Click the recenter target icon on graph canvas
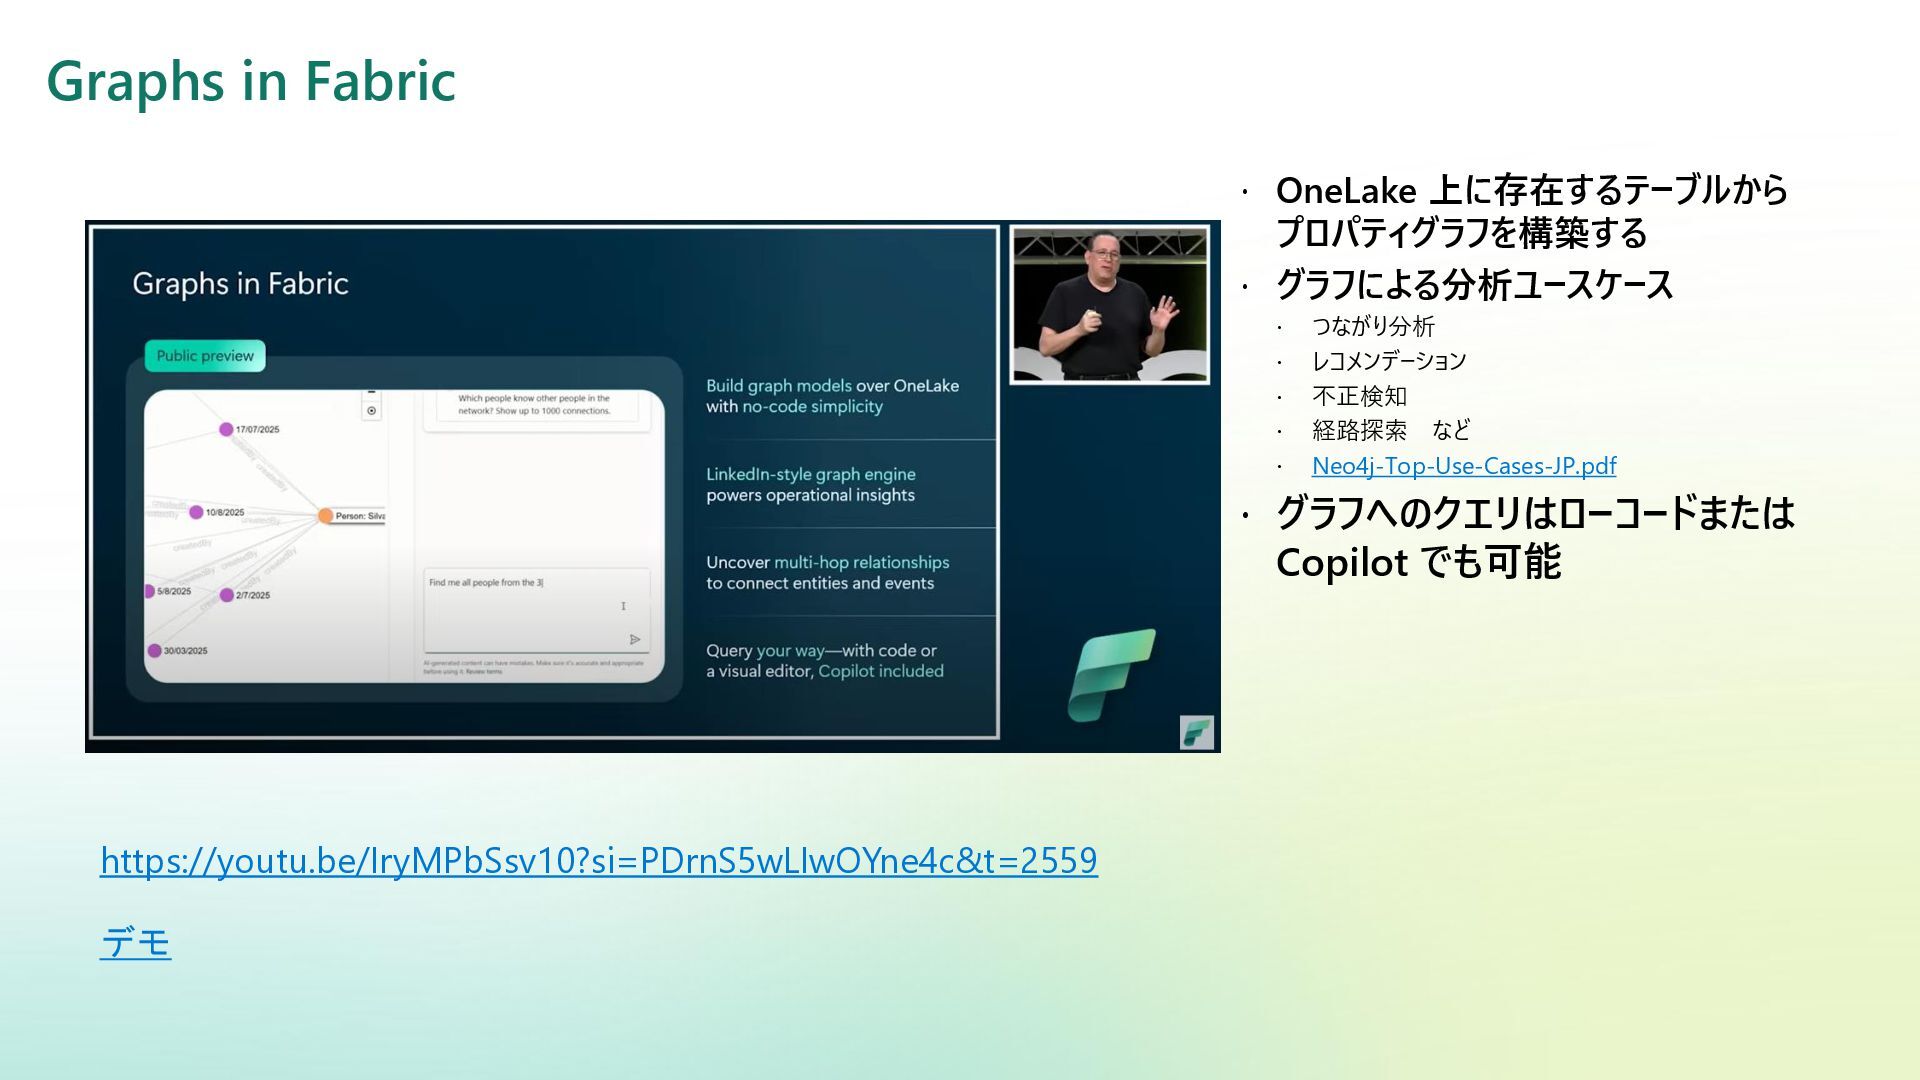The width and height of the screenshot is (1920, 1080). 372,411
